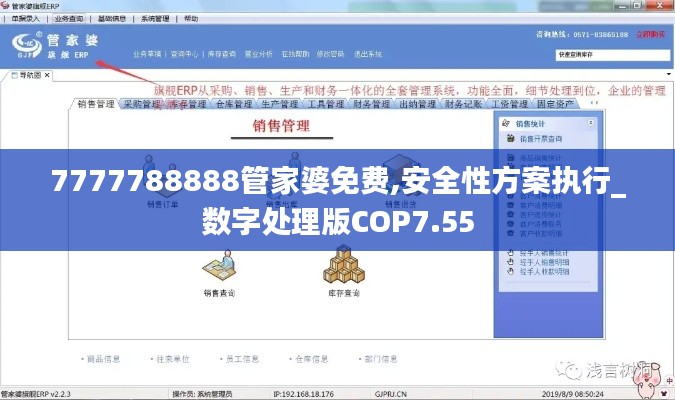Screen dimensions: 675x400
Task: Click the IP:192.168.18.176 status entry
Action: tap(303, 394)
